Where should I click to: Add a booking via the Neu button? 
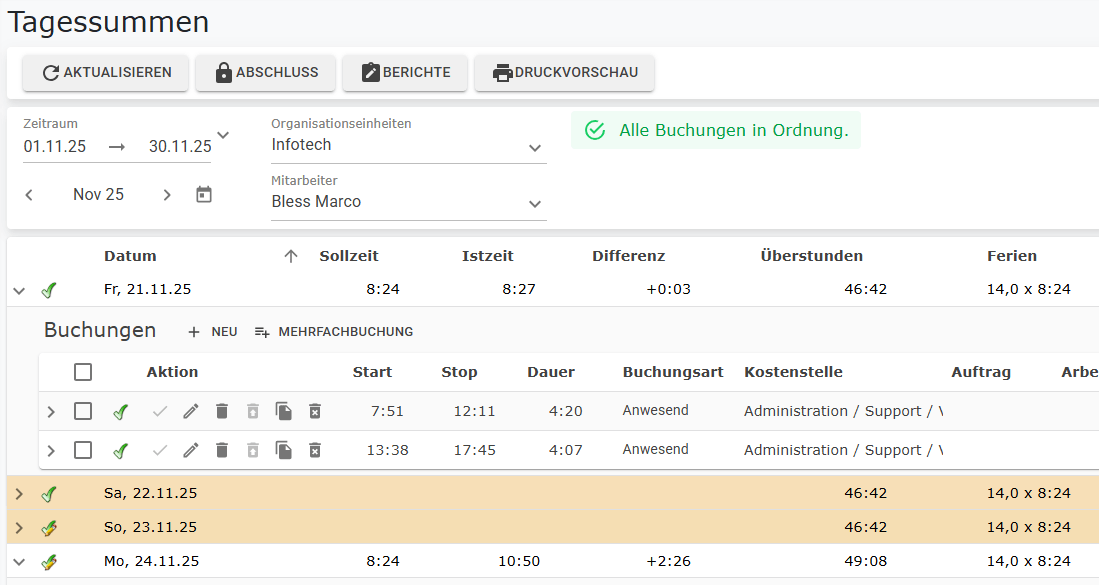click(x=211, y=330)
